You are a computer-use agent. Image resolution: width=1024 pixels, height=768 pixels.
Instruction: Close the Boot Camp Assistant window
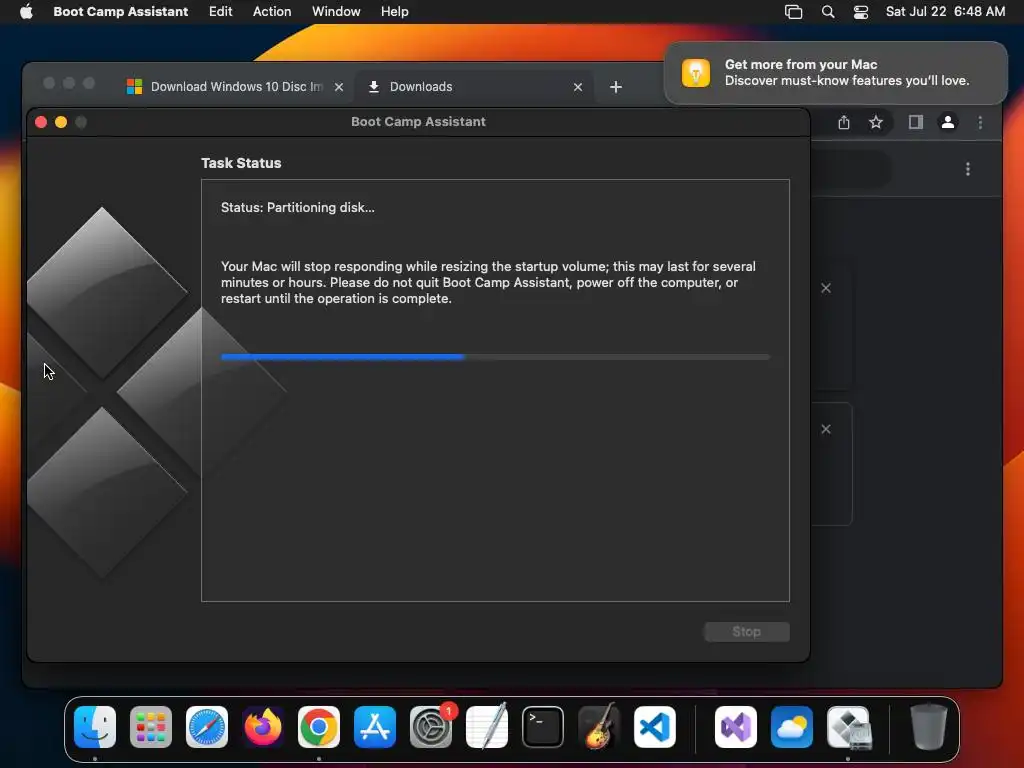click(40, 122)
